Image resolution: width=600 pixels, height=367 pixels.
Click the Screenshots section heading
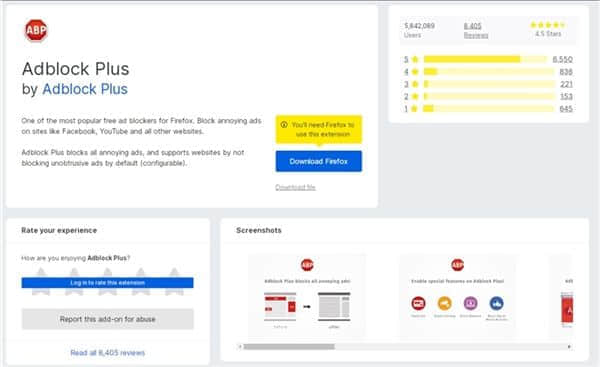(x=259, y=230)
